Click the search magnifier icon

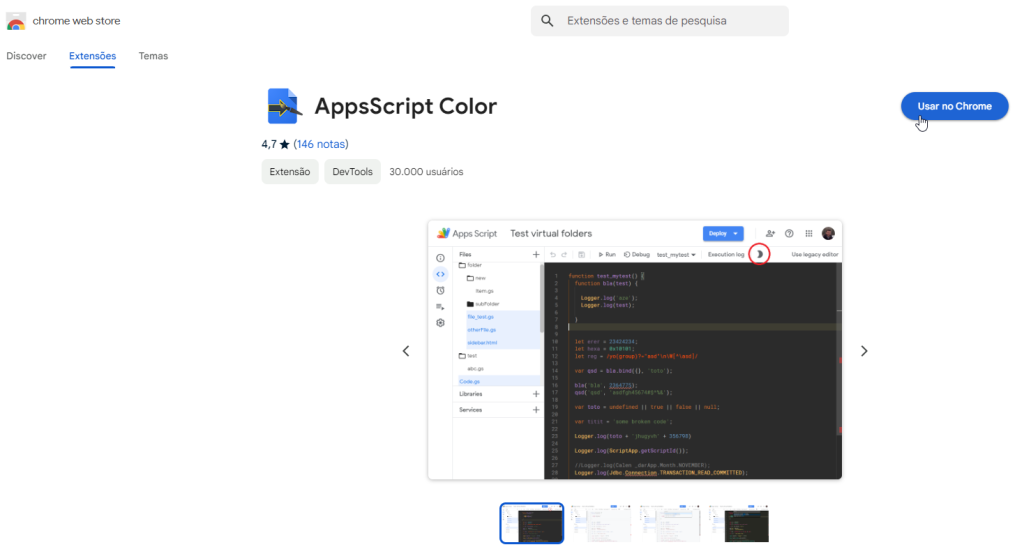click(547, 21)
